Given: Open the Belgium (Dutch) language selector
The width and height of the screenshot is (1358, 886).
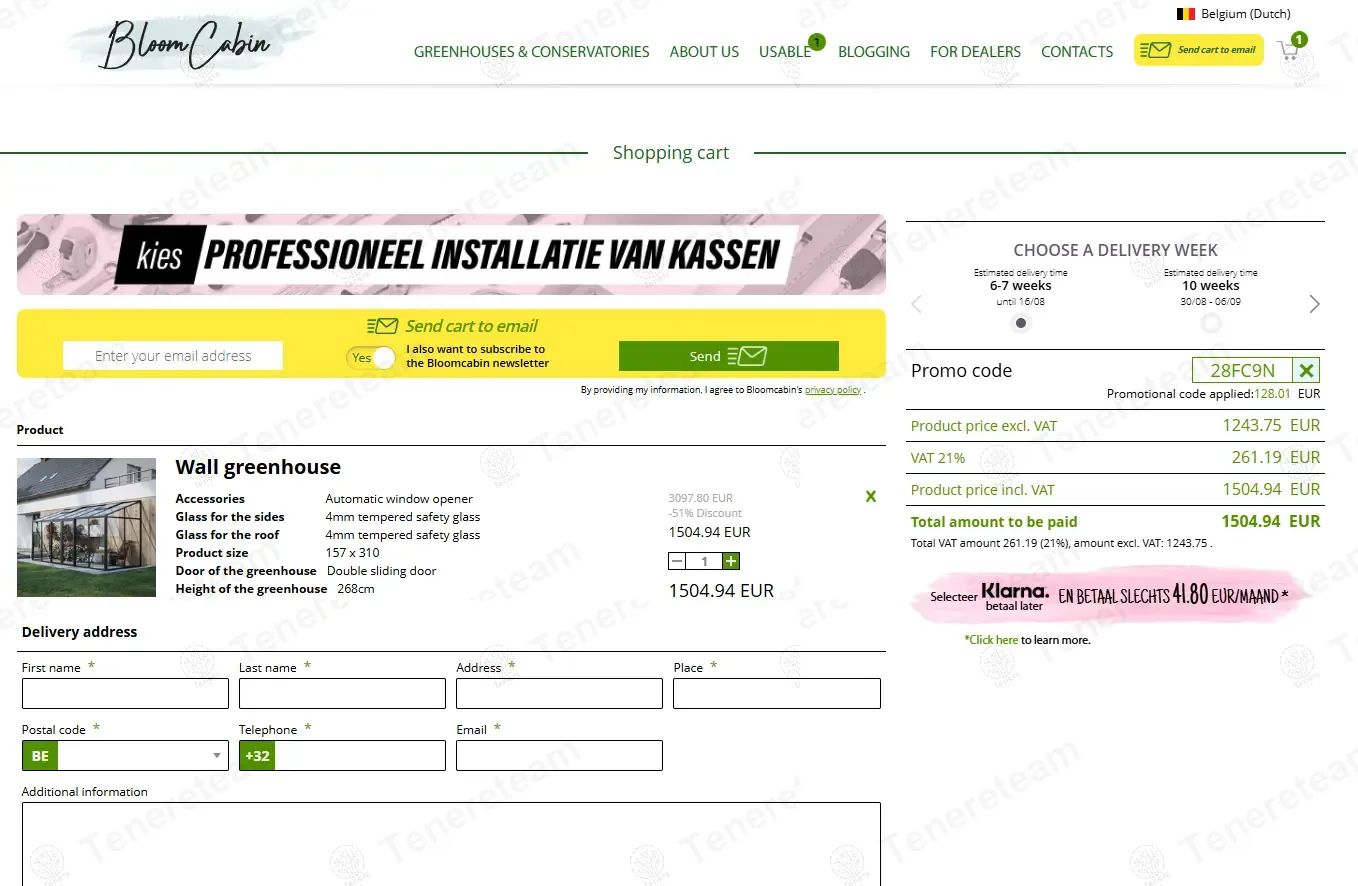Looking at the screenshot, I should [x=1234, y=14].
